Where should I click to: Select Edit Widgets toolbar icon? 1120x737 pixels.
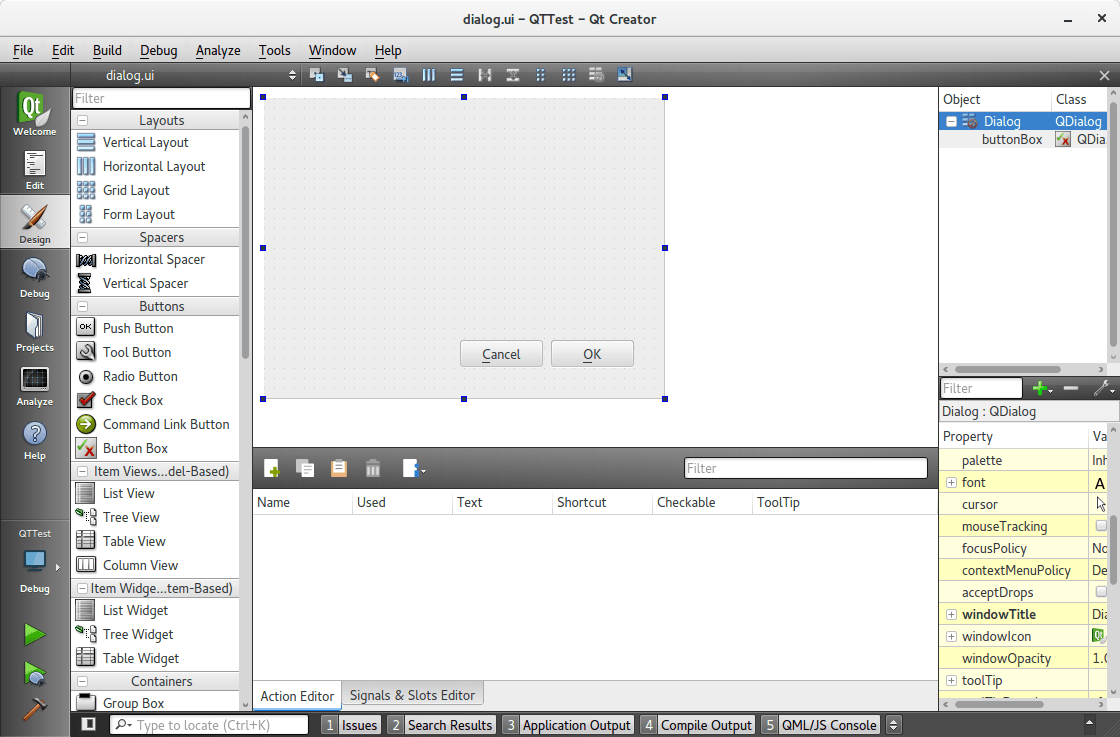pos(316,75)
